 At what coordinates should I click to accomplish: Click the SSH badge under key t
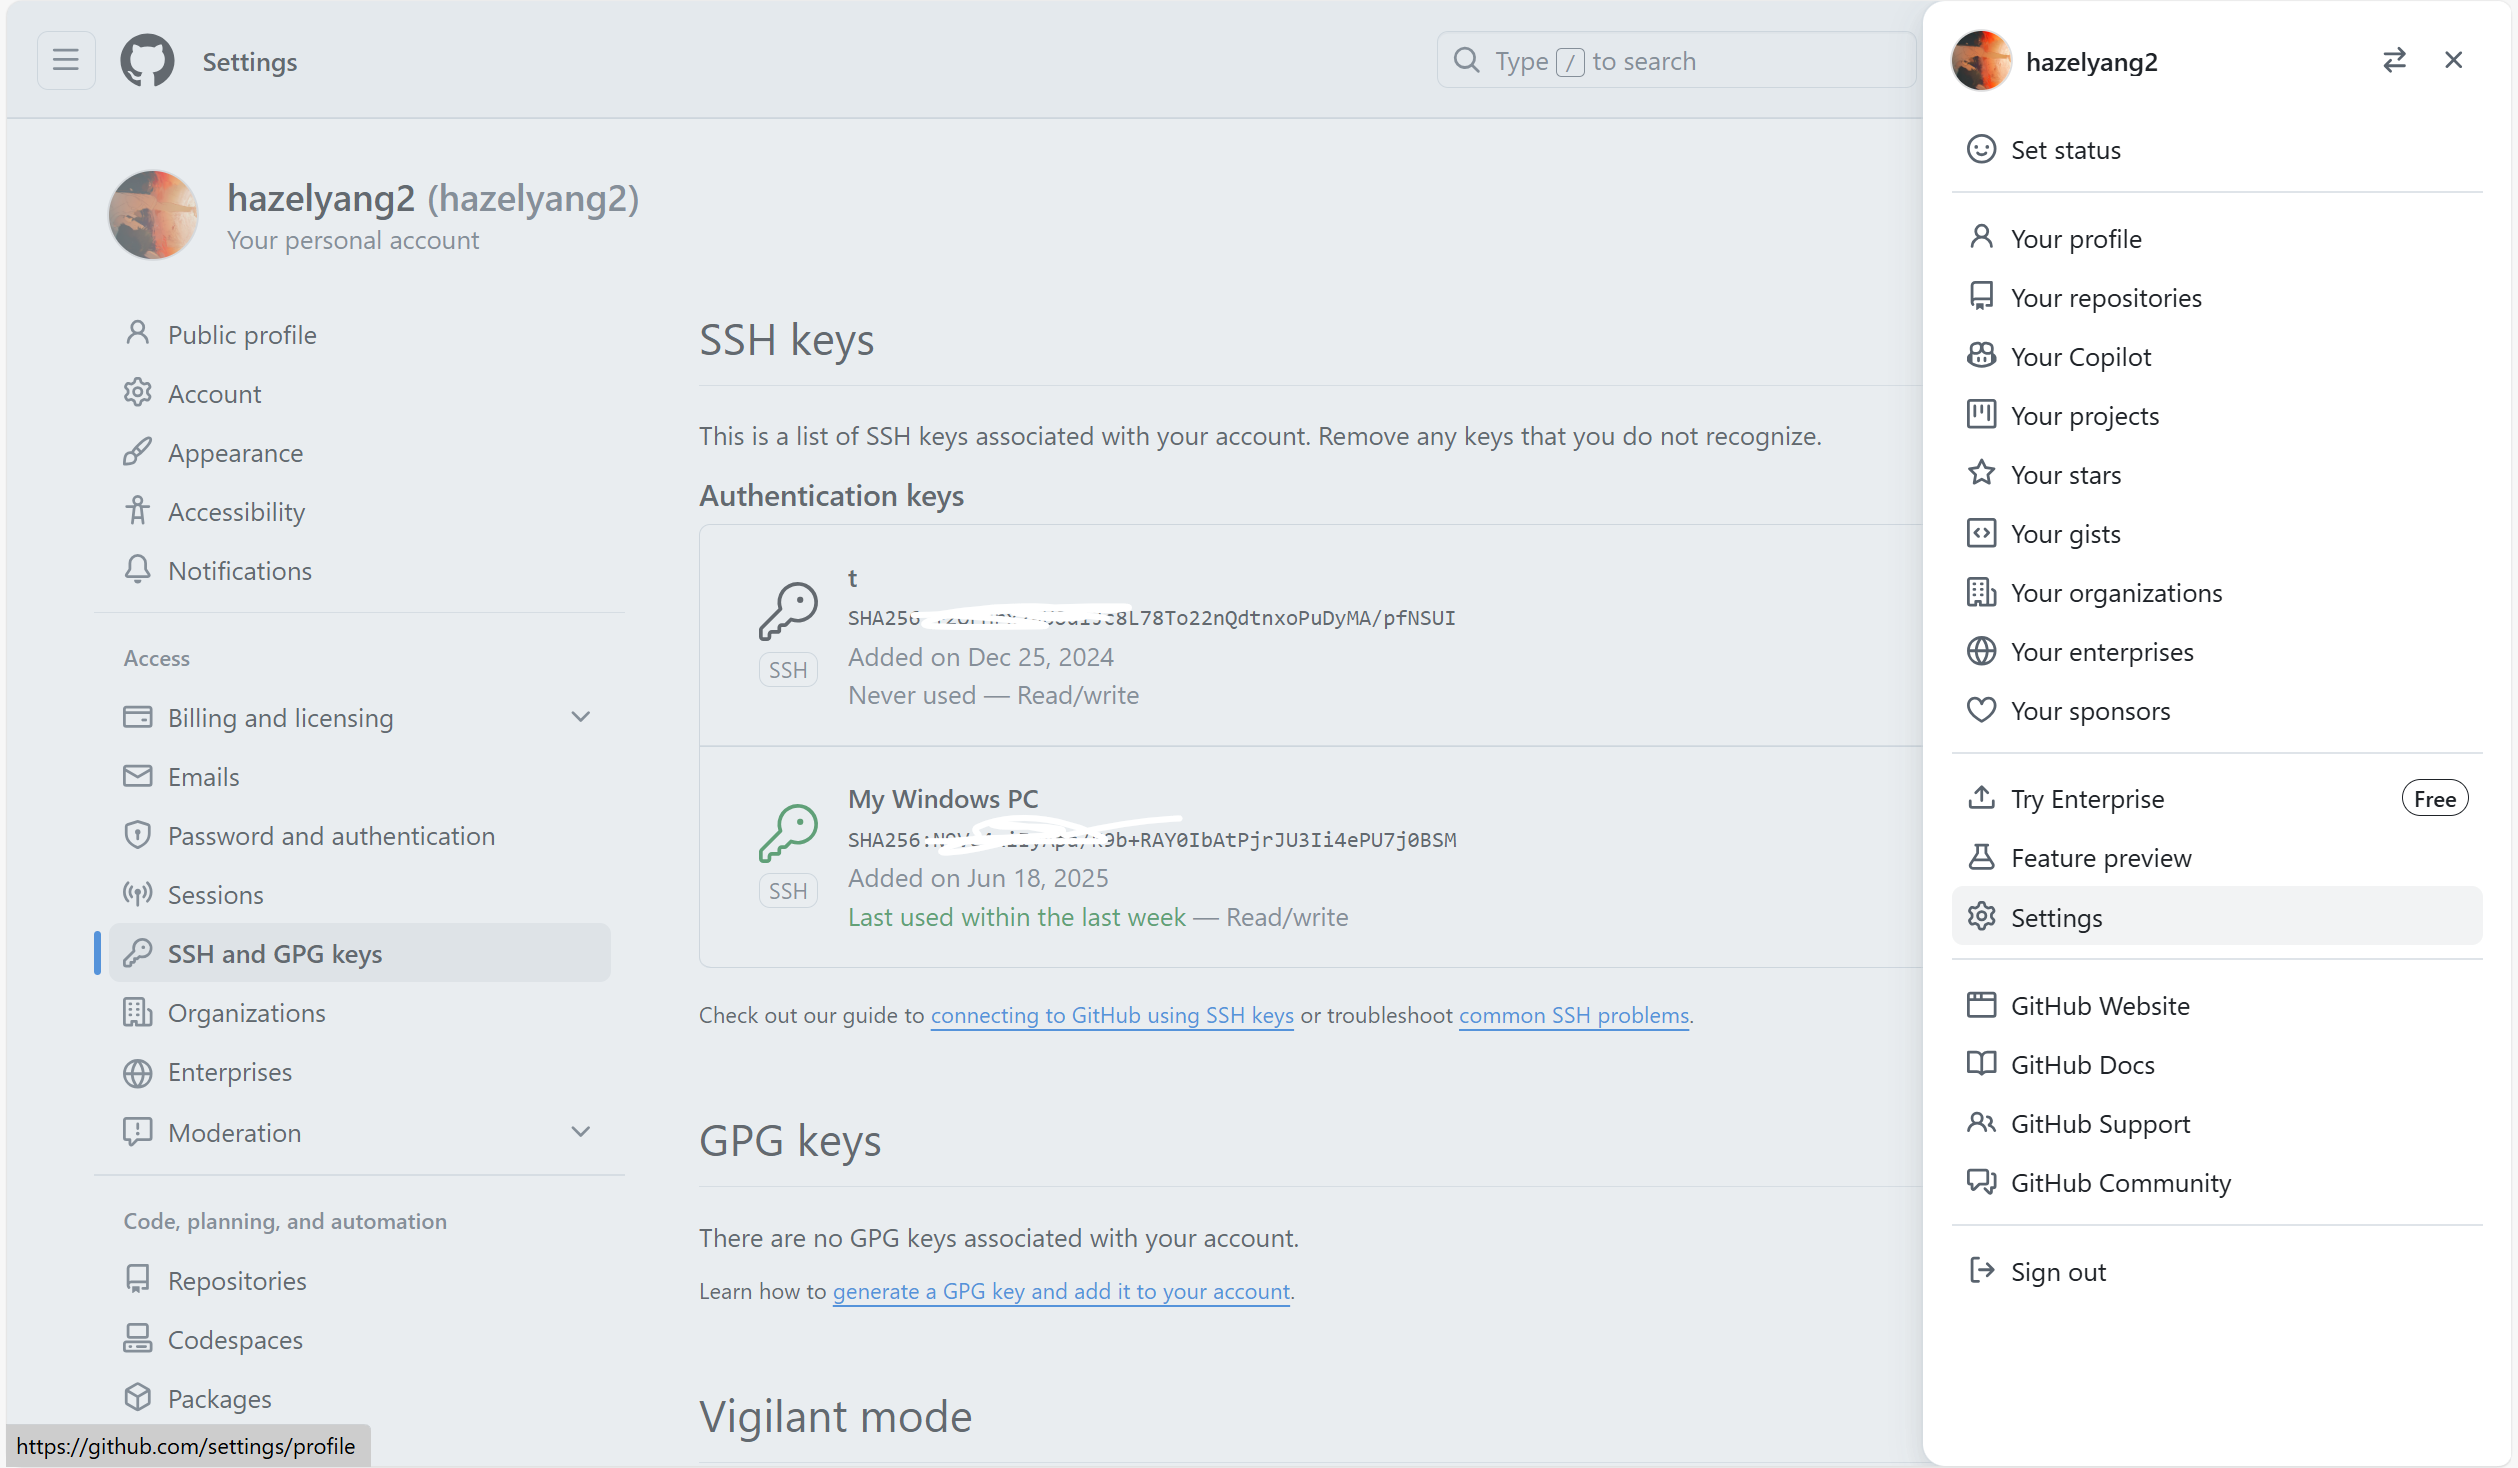point(788,670)
